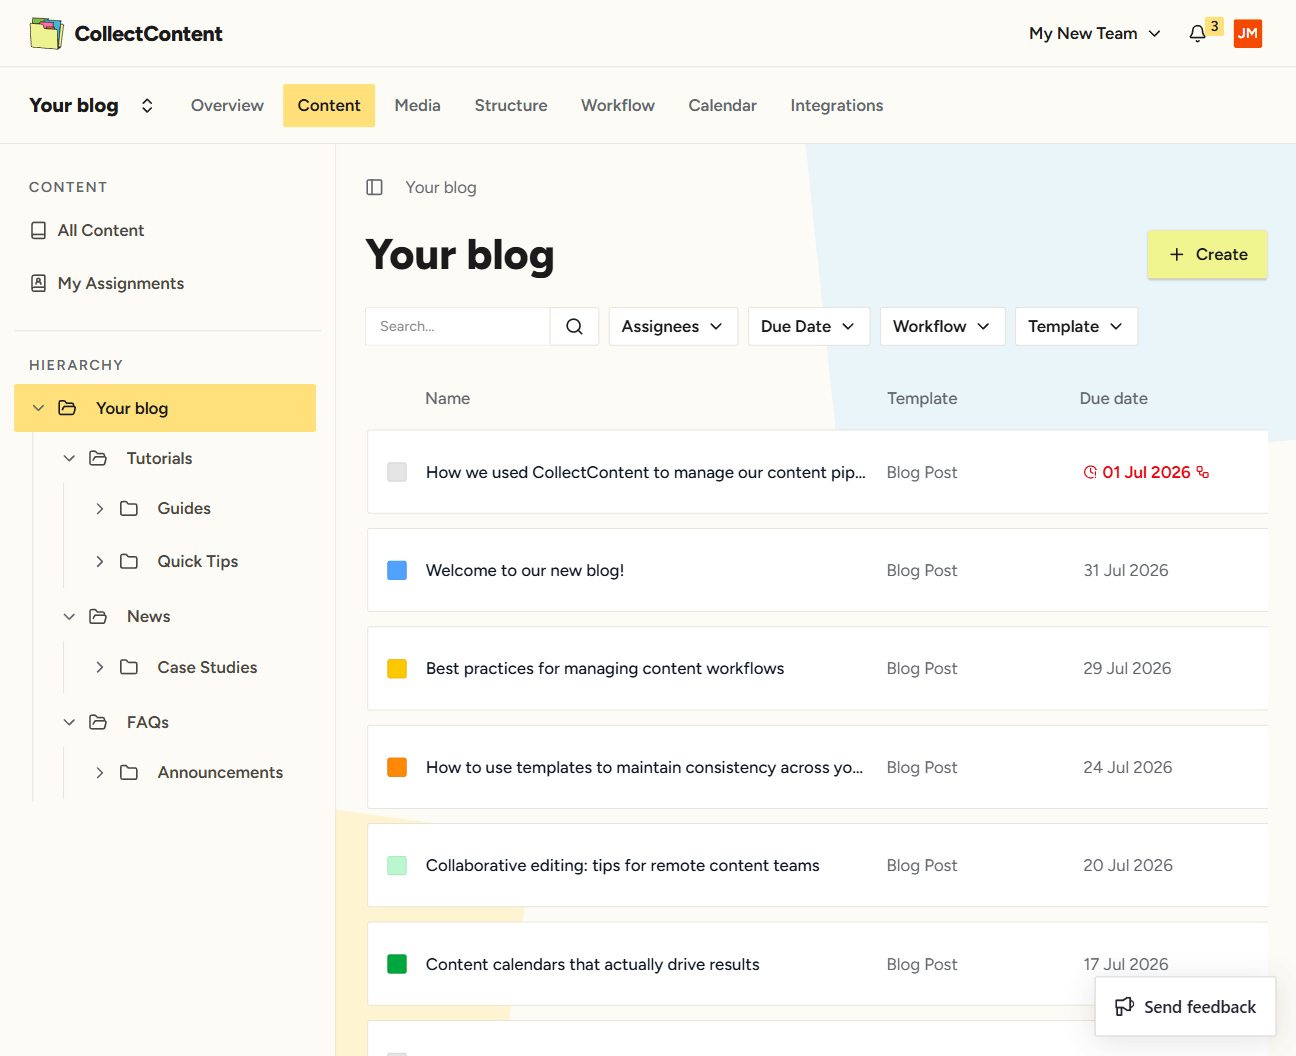Click the Create button
The height and width of the screenshot is (1056, 1296).
coord(1207,254)
